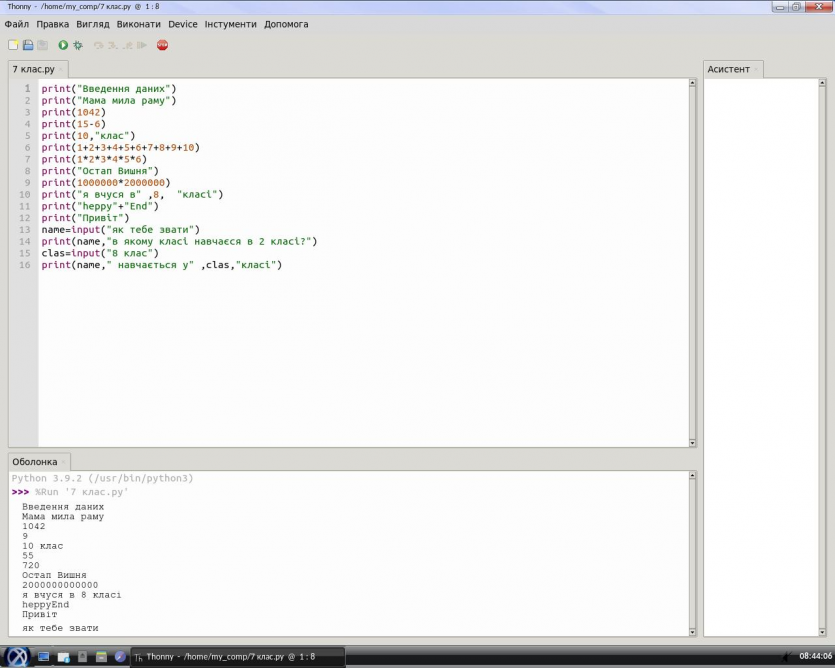Open the Файл menu
The height and width of the screenshot is (668, 835).
tap(16, 24)
